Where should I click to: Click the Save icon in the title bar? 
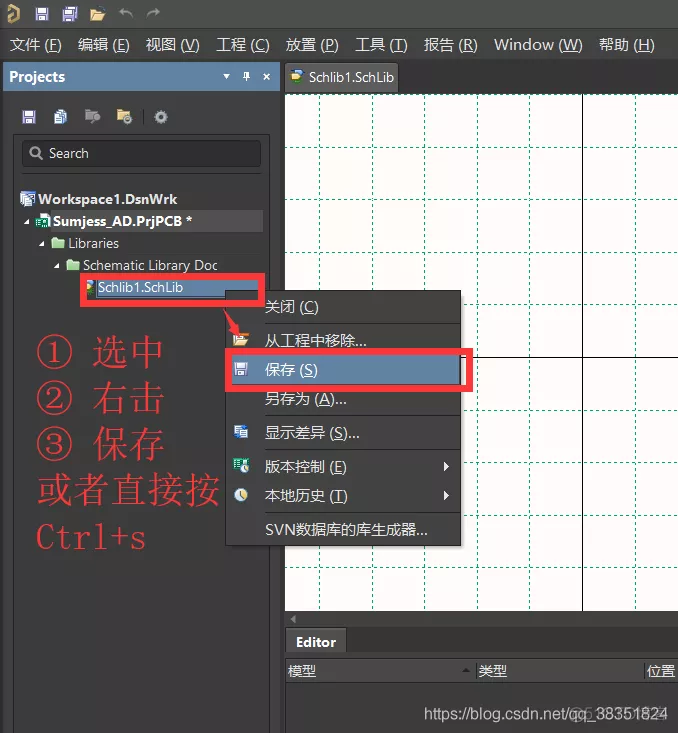[42, 14]
